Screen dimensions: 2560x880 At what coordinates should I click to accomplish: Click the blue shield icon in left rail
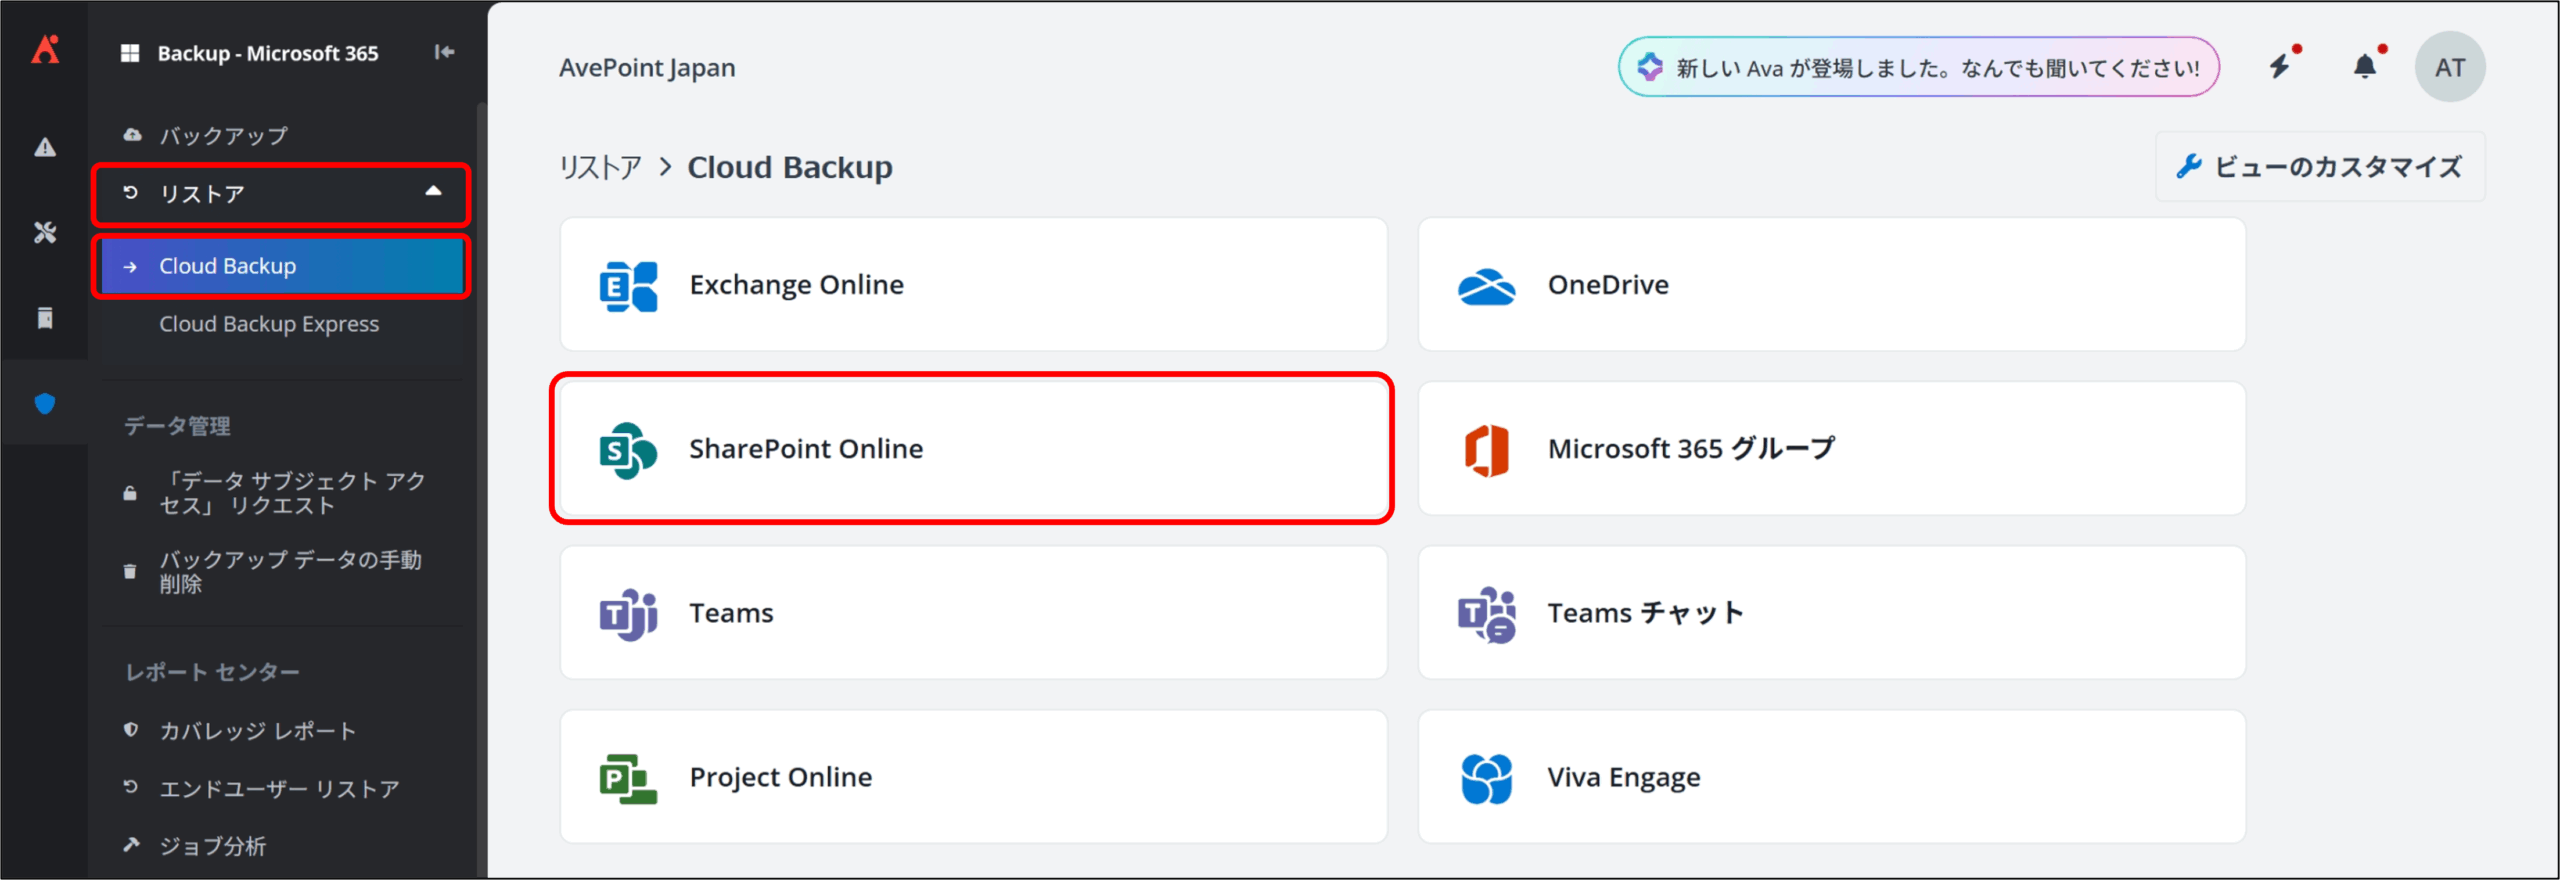[x=45, y=404]
